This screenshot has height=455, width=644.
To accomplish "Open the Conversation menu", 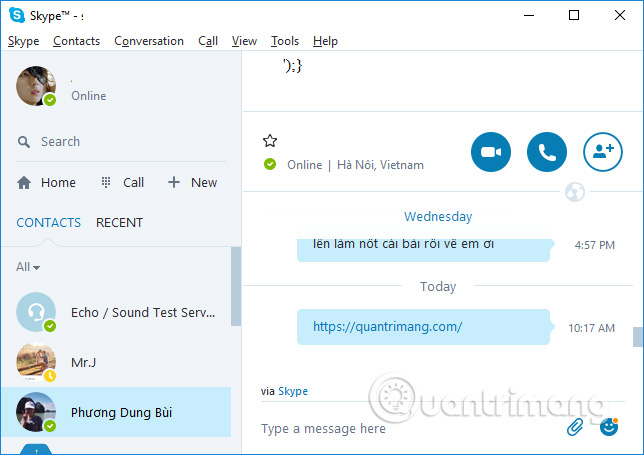I will (149, 41).
